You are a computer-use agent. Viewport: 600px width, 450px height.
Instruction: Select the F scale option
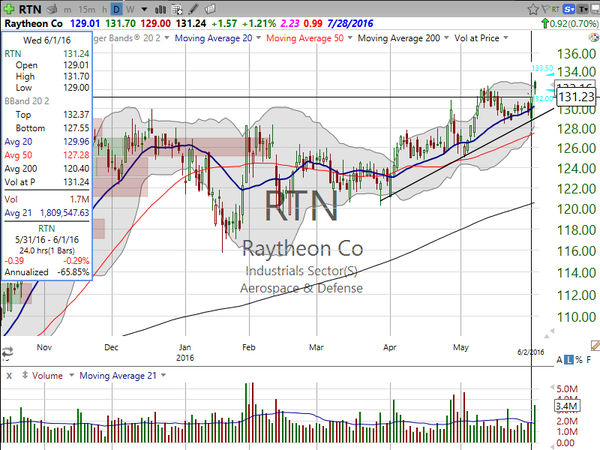pyautogui.click(x=589, y=360)
